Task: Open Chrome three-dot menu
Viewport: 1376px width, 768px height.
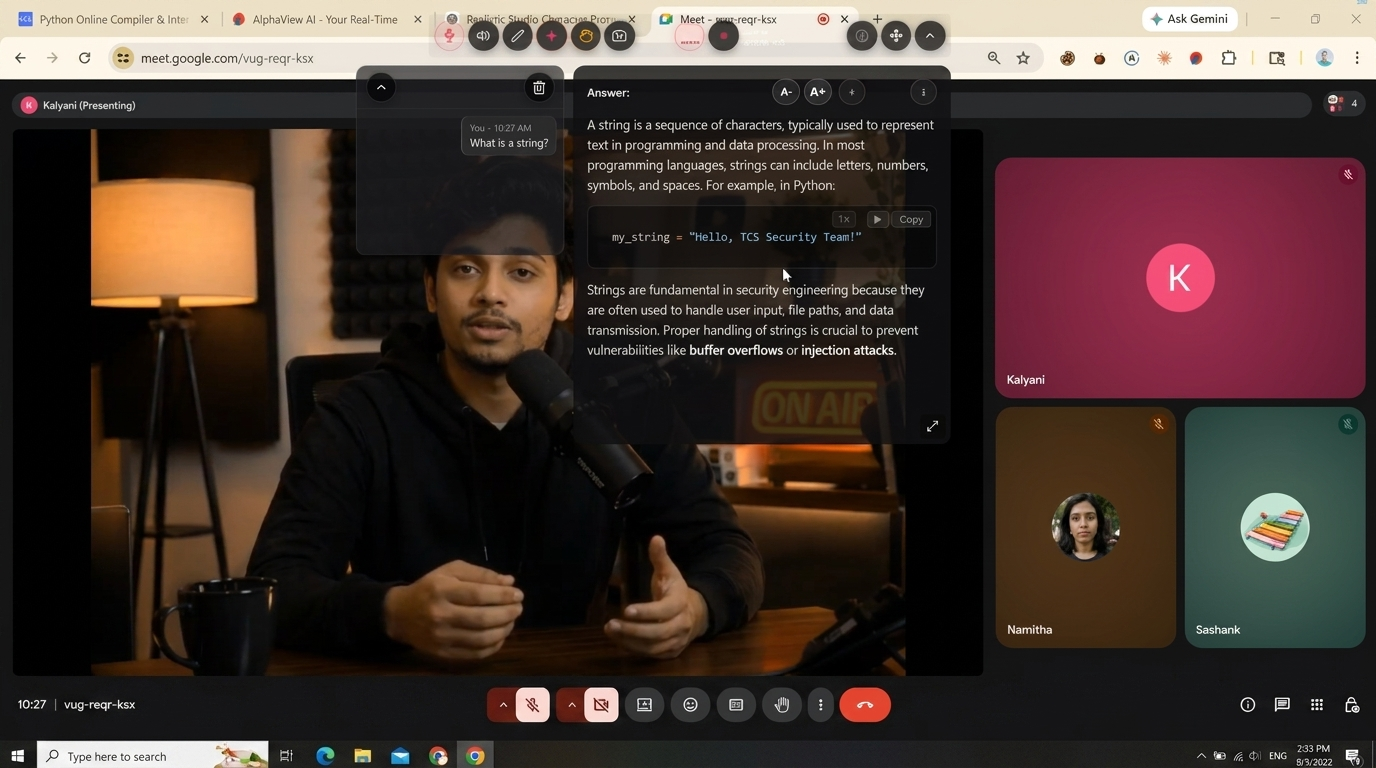Action: [1357, 58]
